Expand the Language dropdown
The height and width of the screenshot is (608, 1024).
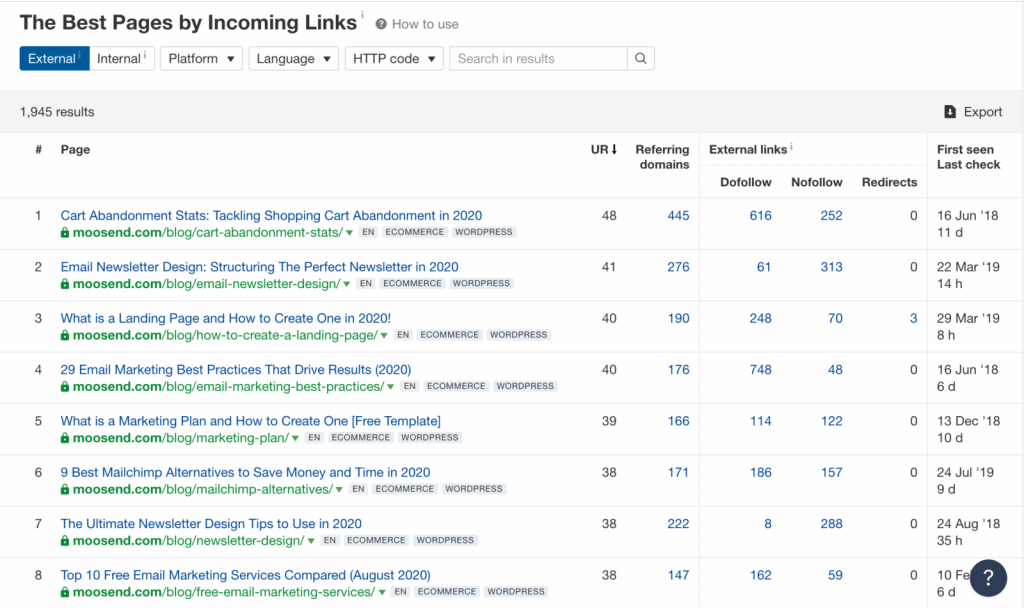[293, 59]
